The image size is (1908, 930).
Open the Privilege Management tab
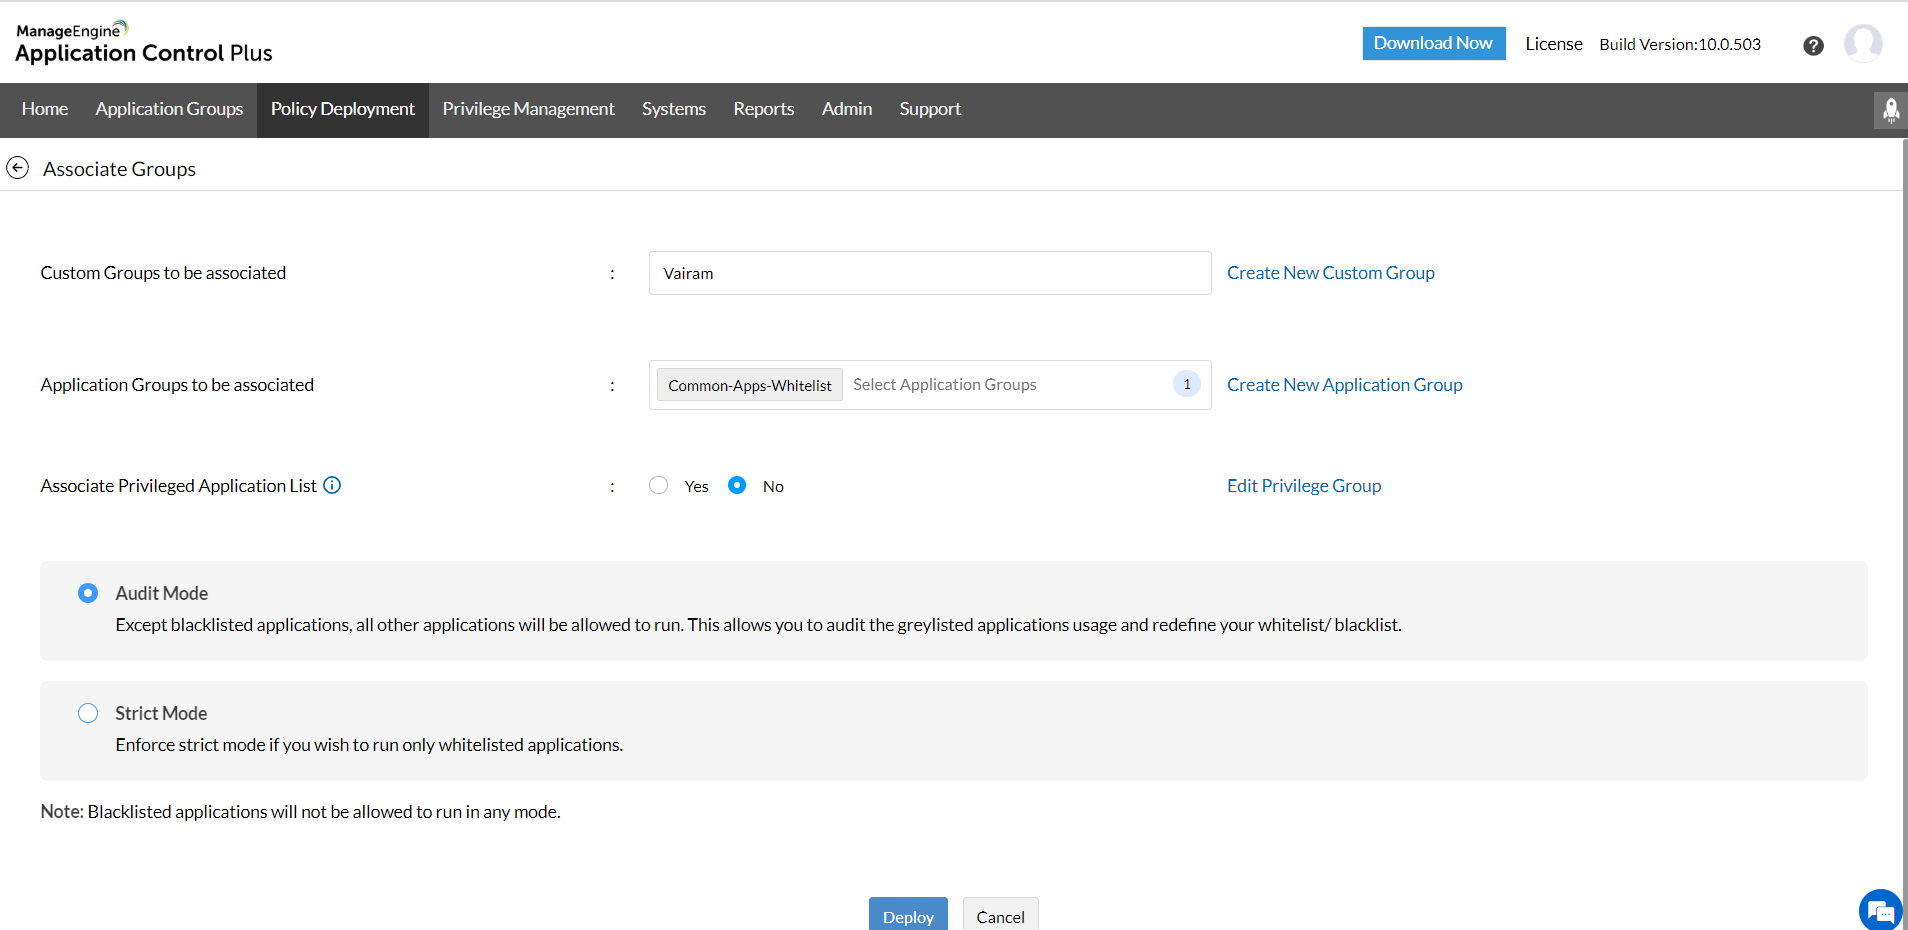point(528,109)
